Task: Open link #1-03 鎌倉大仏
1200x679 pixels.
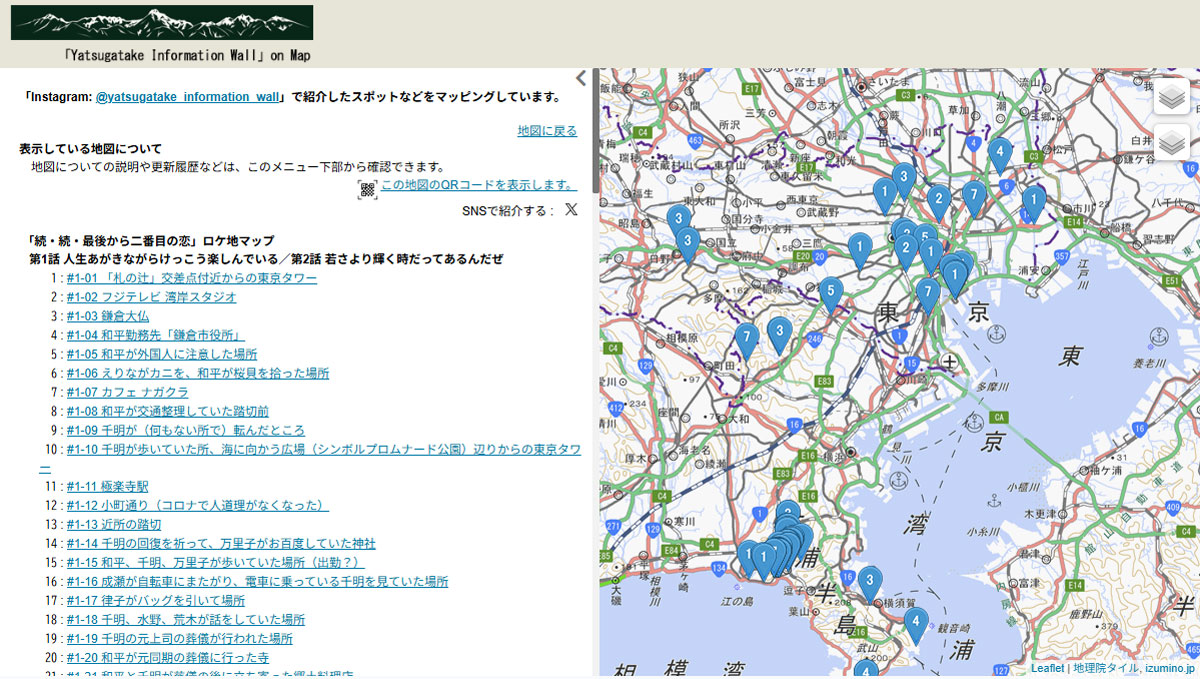Action: 108,316
